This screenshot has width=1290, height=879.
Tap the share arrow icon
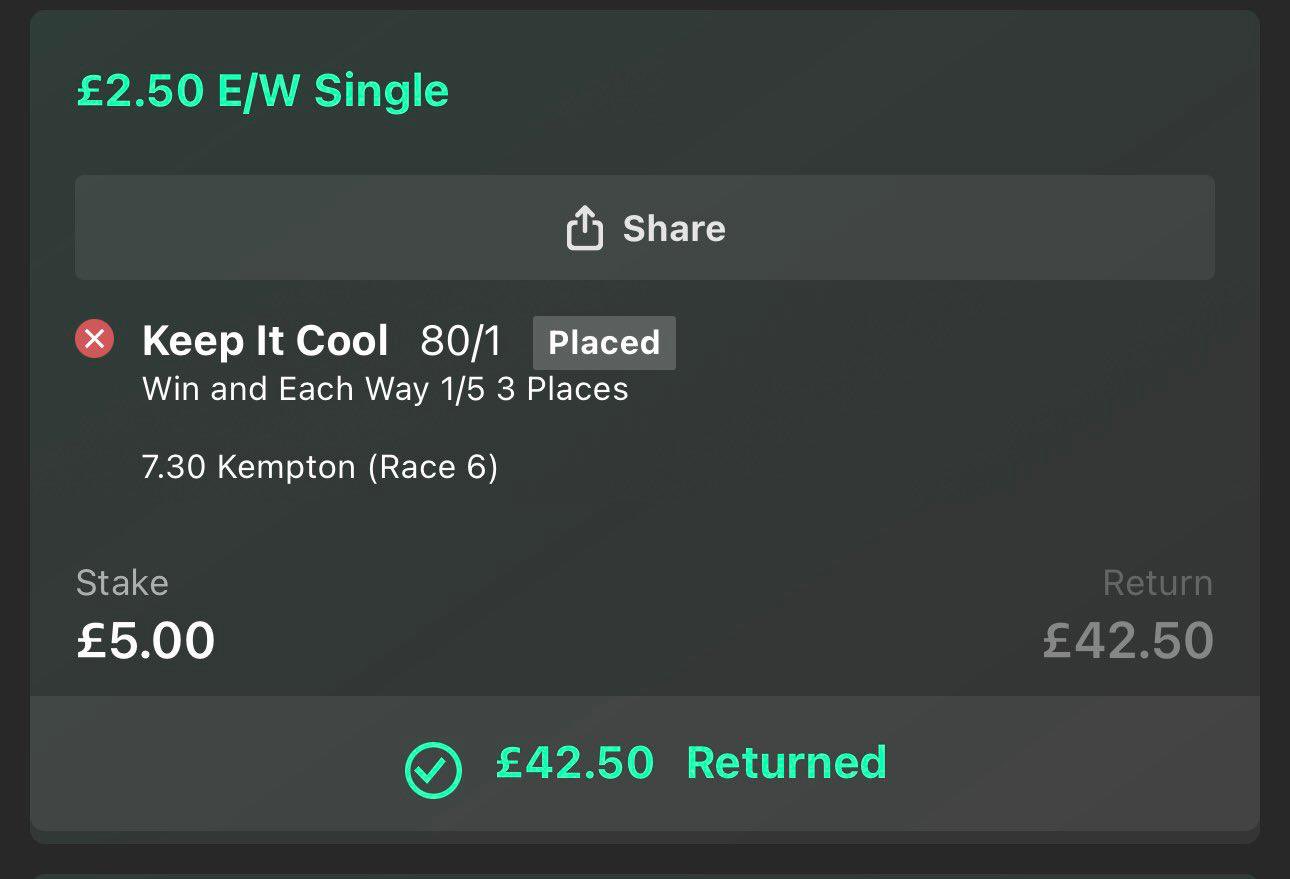pos(585,229)
